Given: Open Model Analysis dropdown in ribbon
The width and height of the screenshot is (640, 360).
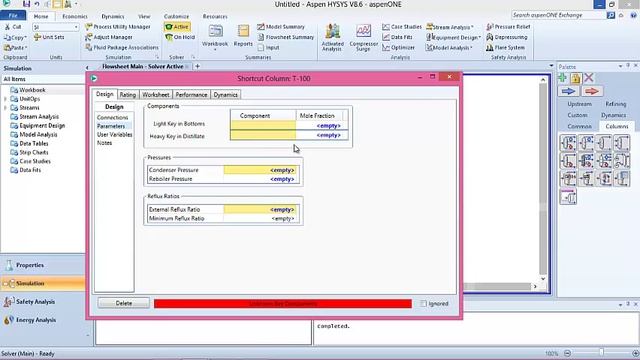Looking at the screenshot, I should click(x=449, y=47).
